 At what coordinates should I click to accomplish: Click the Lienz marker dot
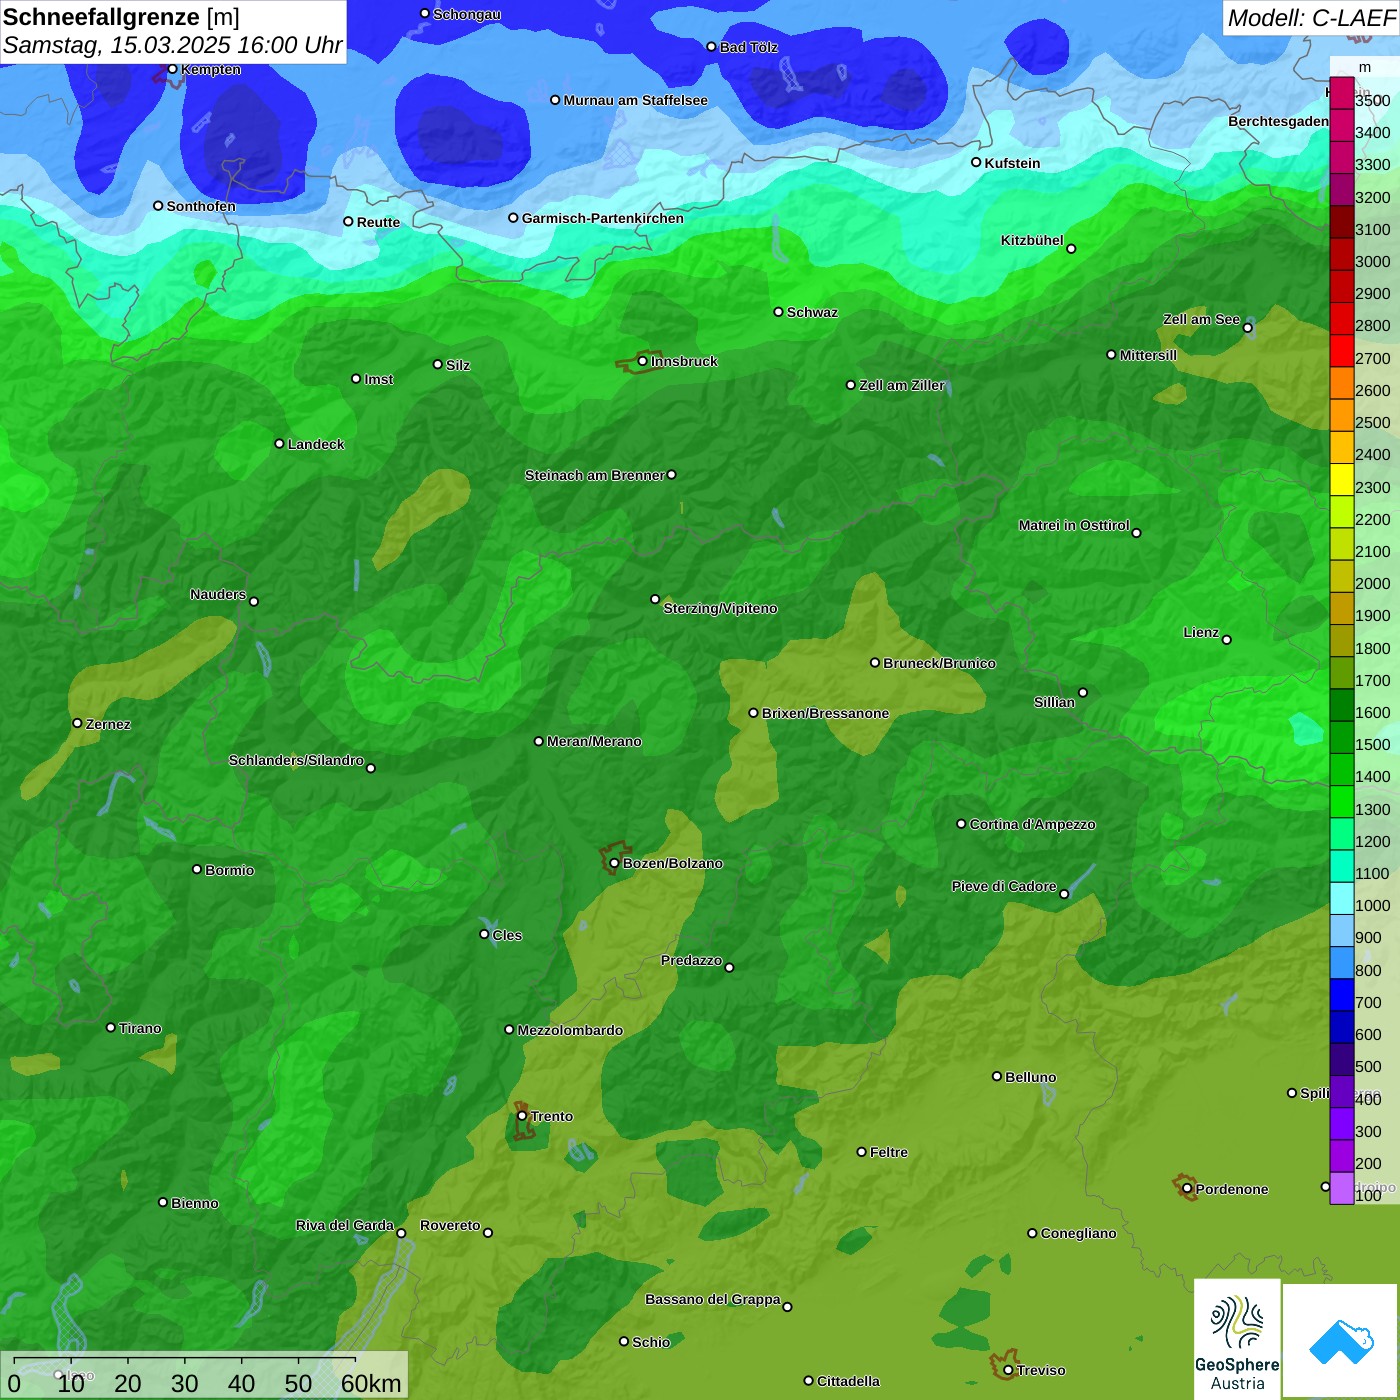tap(1227, 640)
